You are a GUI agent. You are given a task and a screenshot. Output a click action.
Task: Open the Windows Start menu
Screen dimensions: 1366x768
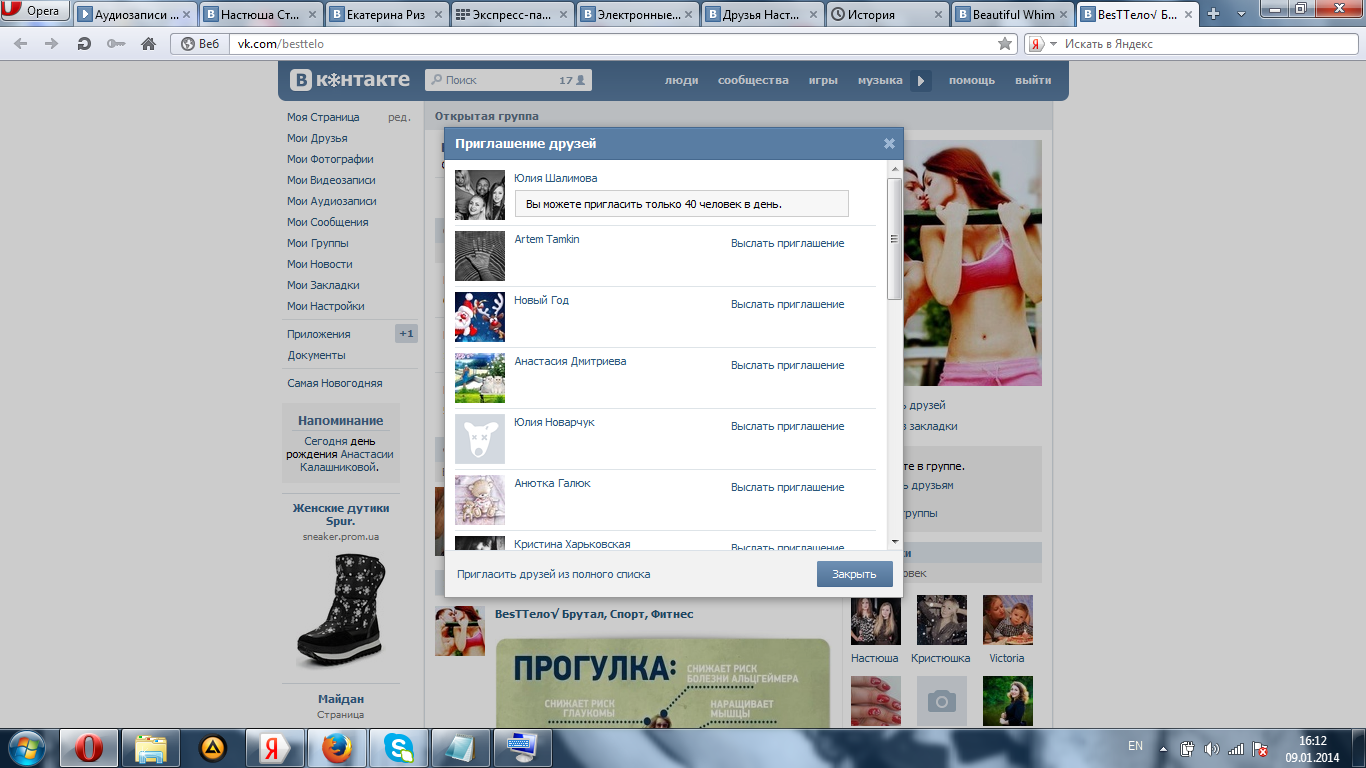(x=26, y=747)
